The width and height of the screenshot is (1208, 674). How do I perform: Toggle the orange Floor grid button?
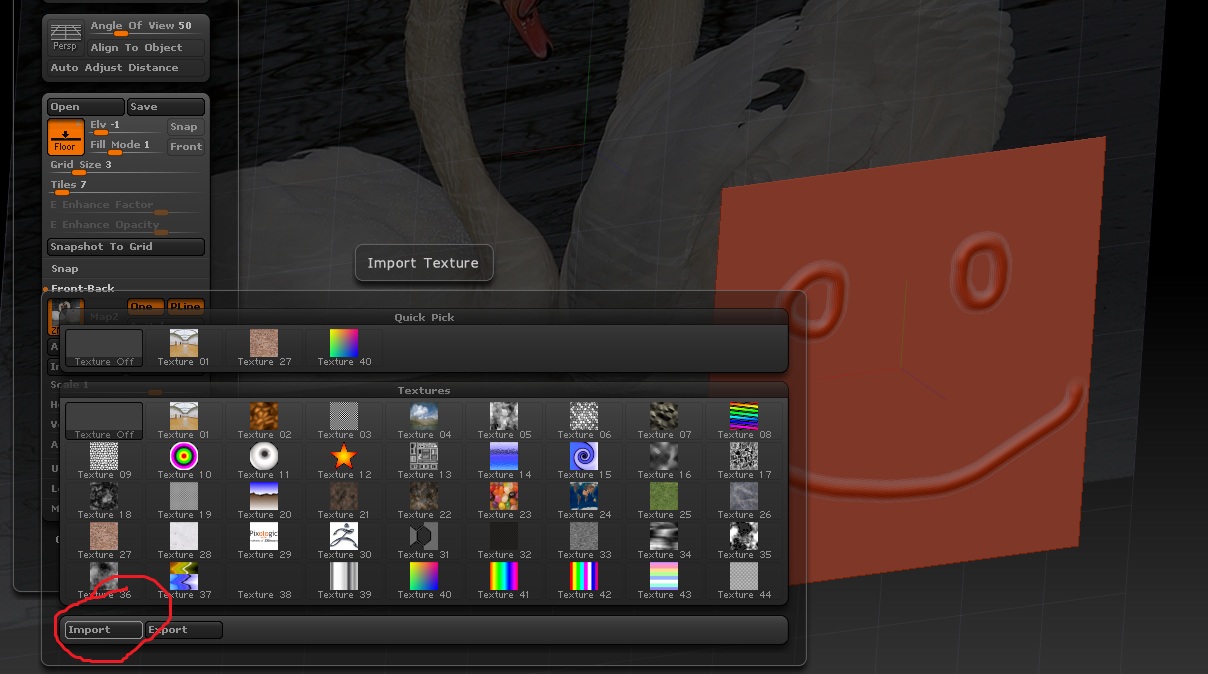pos(65,137)
